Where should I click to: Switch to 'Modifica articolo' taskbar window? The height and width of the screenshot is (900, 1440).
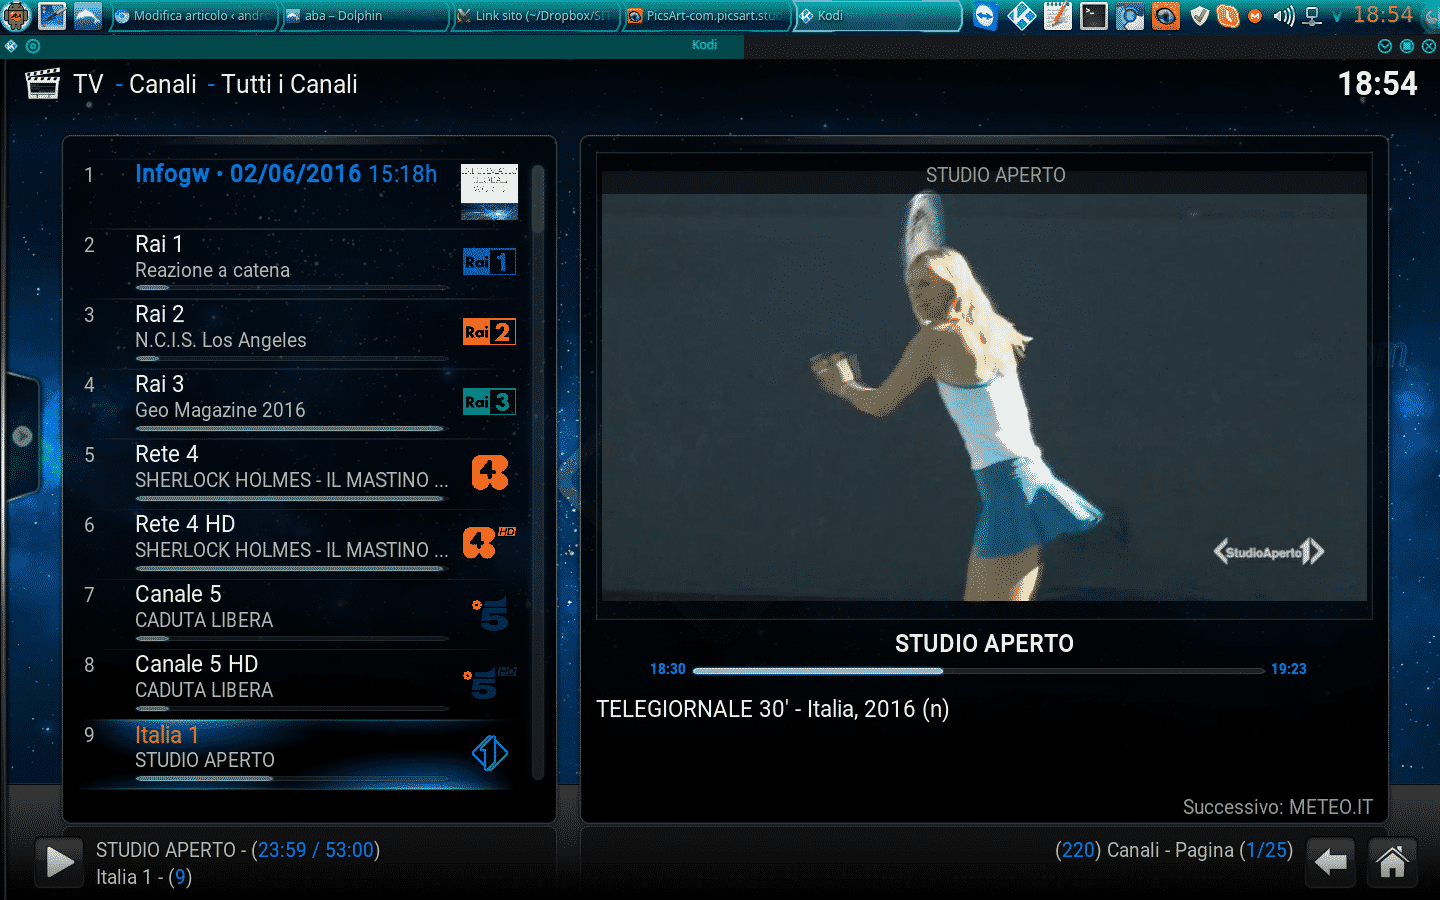(x=192, y=16)
